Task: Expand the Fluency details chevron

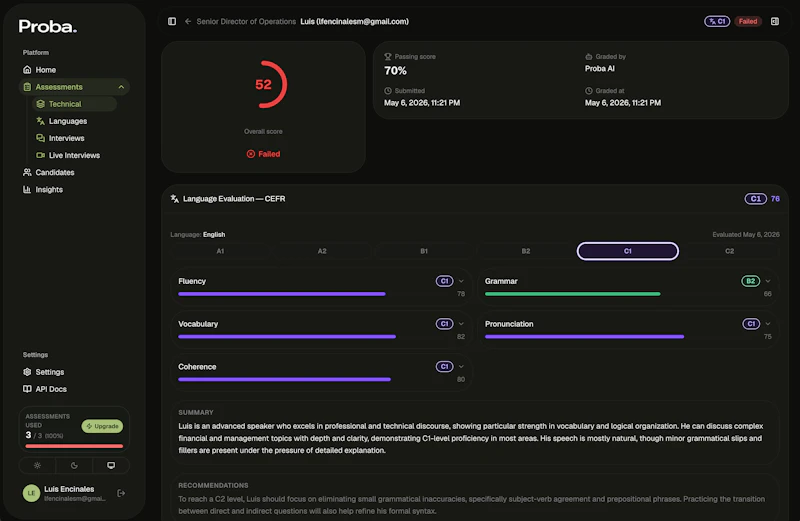Action: point(461,281)
